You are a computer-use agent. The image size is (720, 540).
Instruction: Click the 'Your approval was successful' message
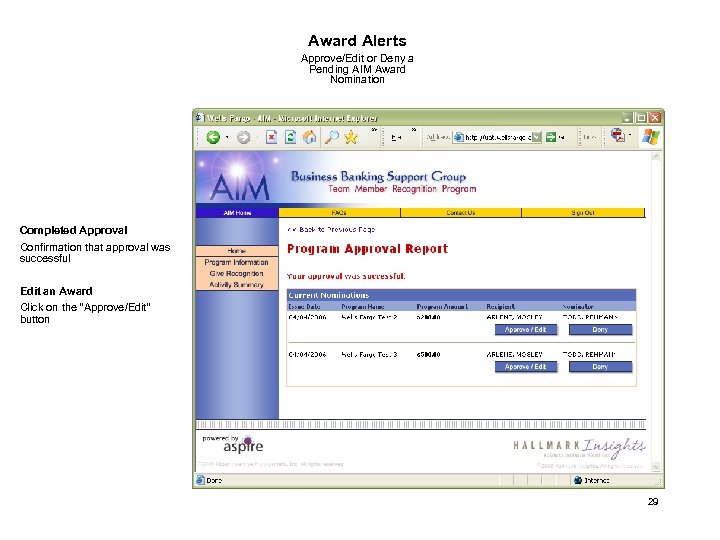346,276
